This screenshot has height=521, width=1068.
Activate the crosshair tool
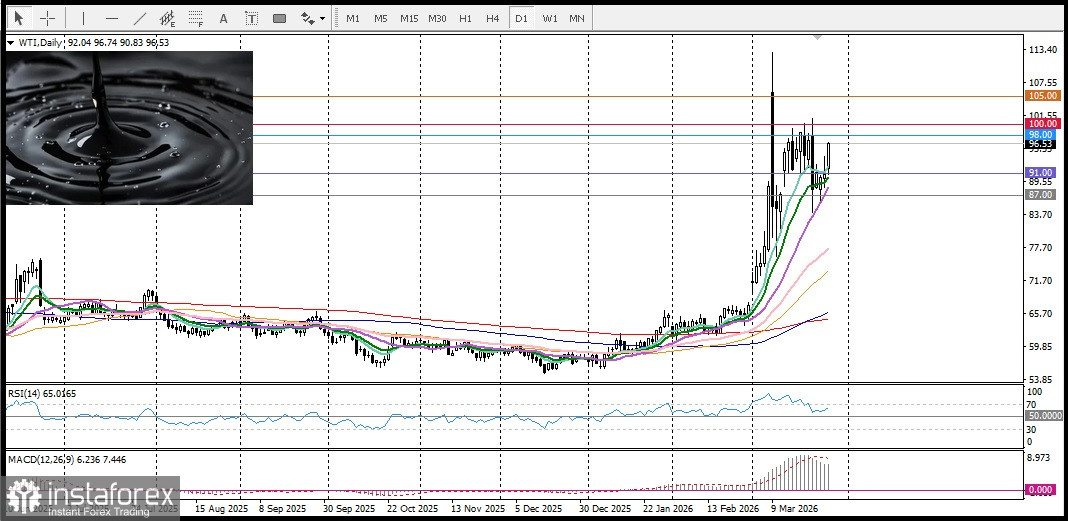pyautogui.click(x=47, y=18)
